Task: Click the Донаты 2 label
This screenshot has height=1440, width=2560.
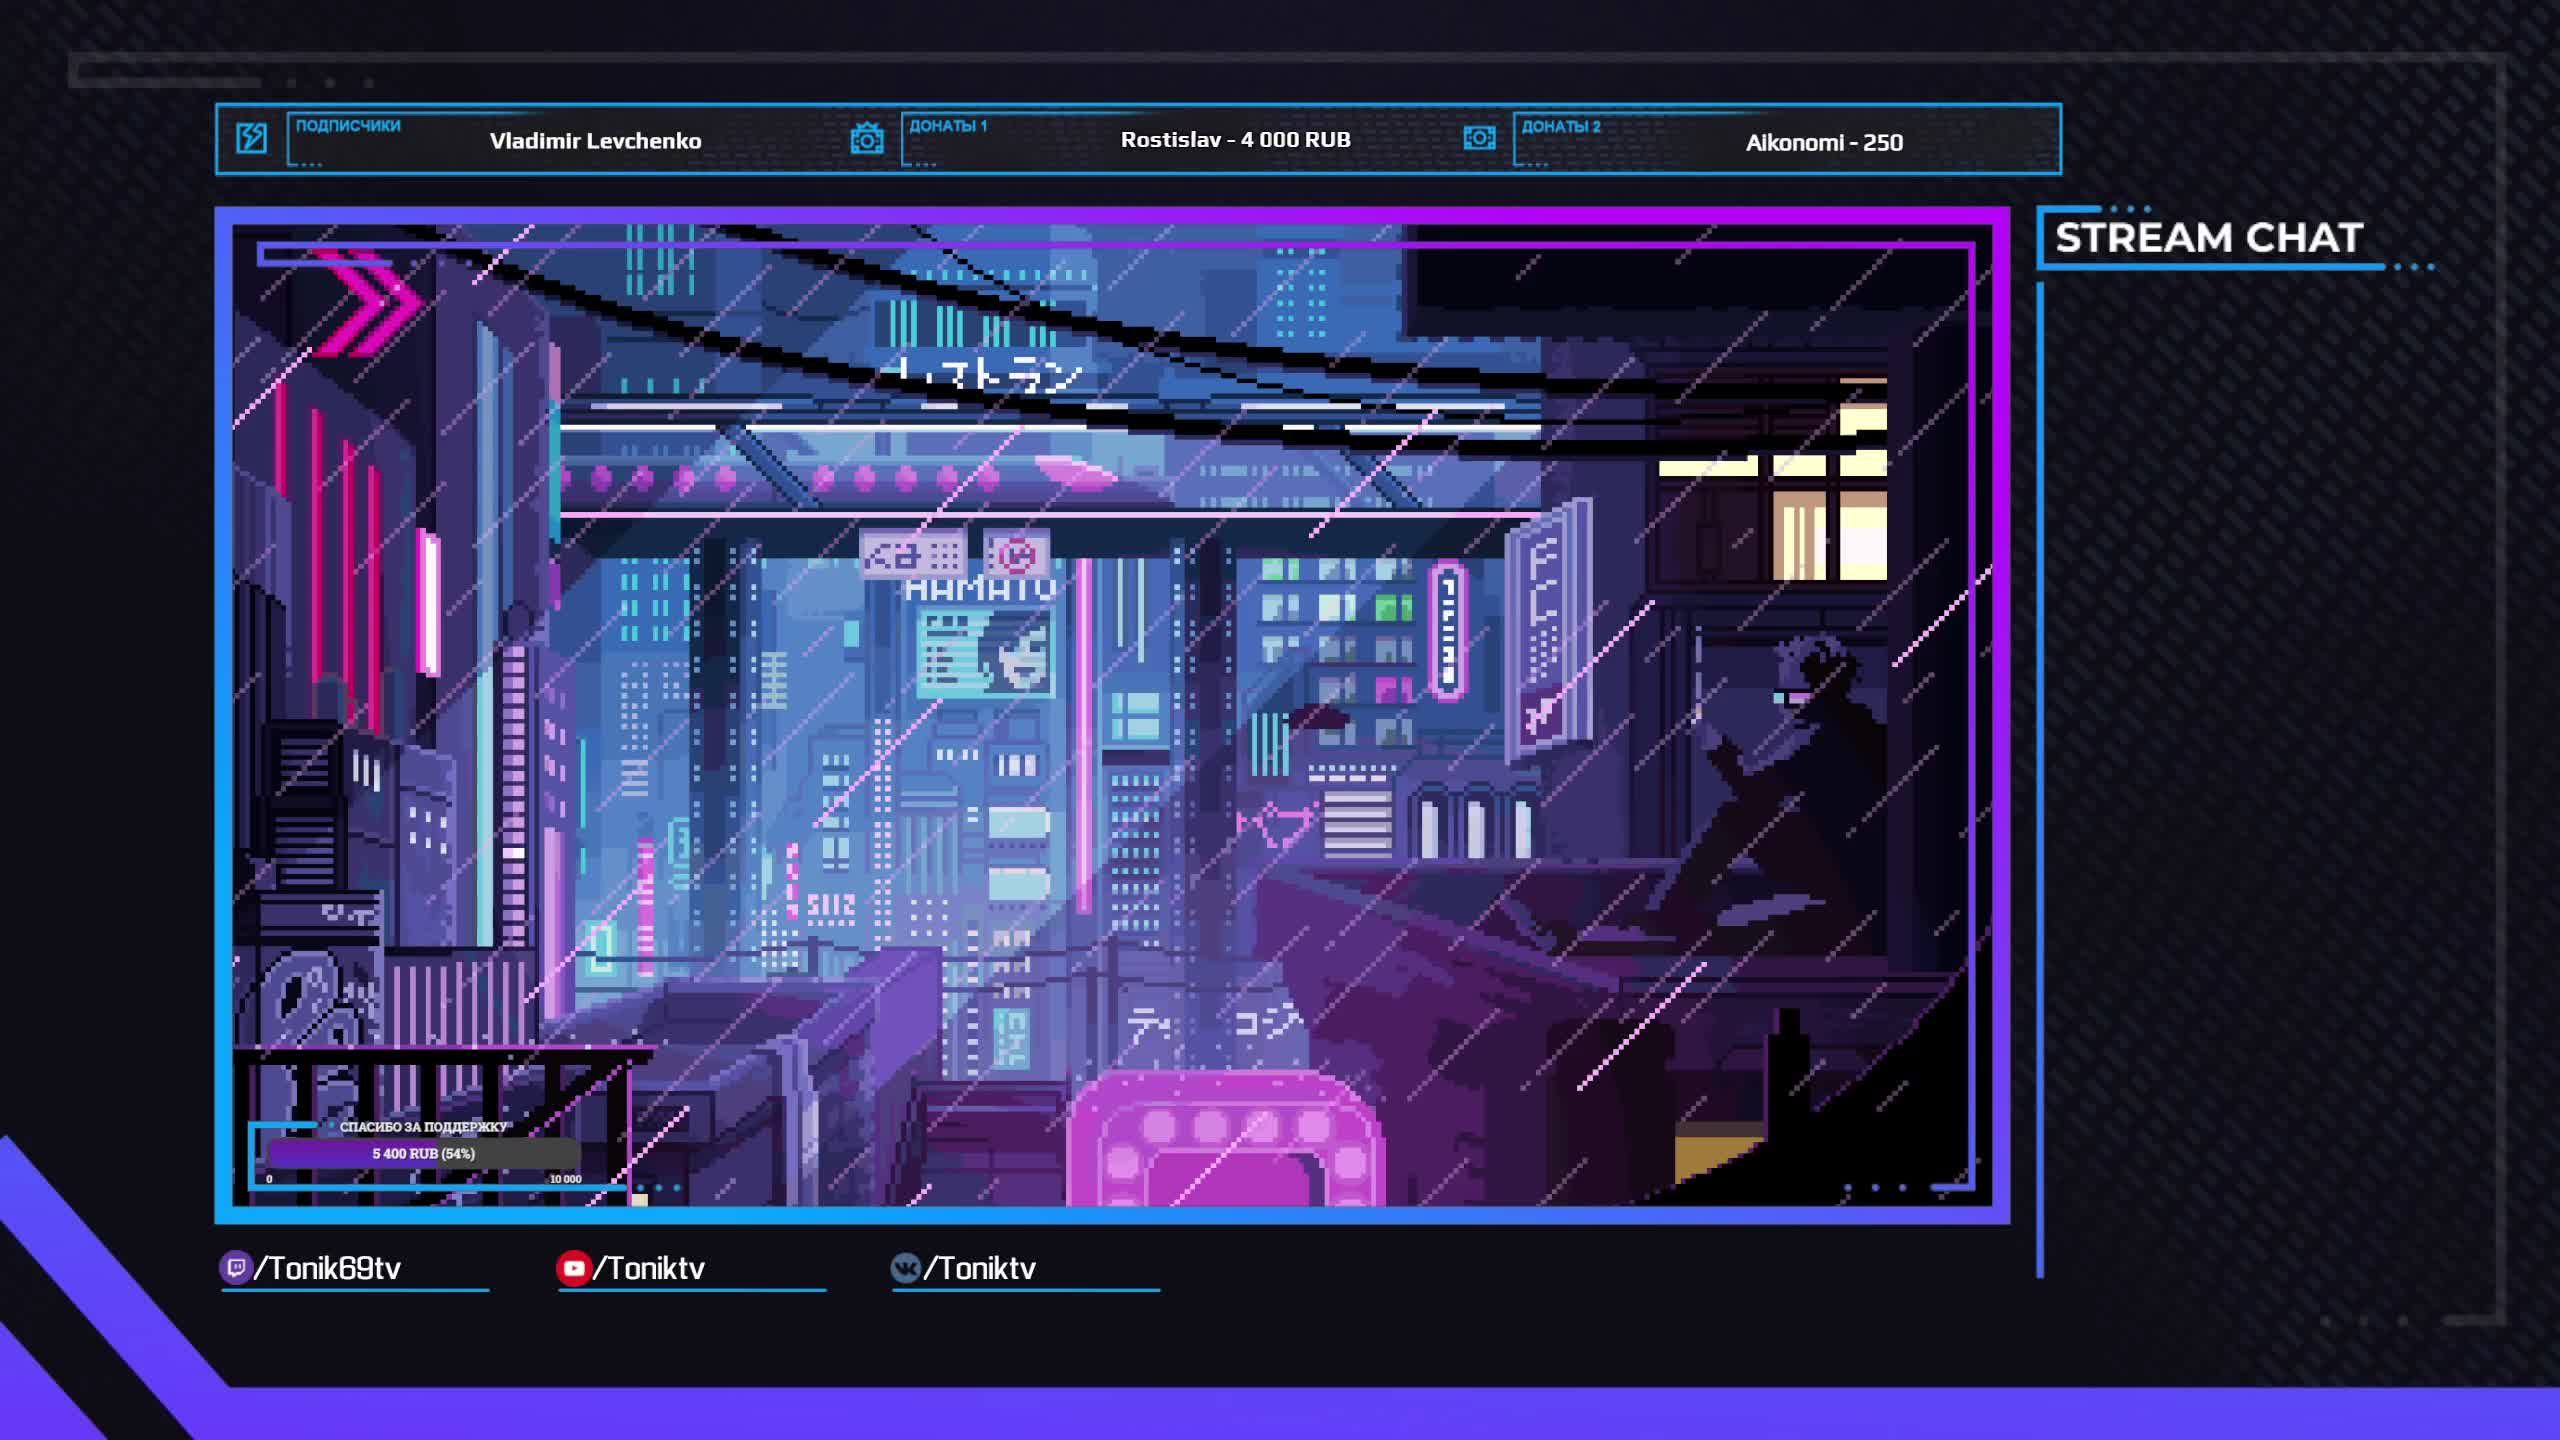Action: (1561, 126)
